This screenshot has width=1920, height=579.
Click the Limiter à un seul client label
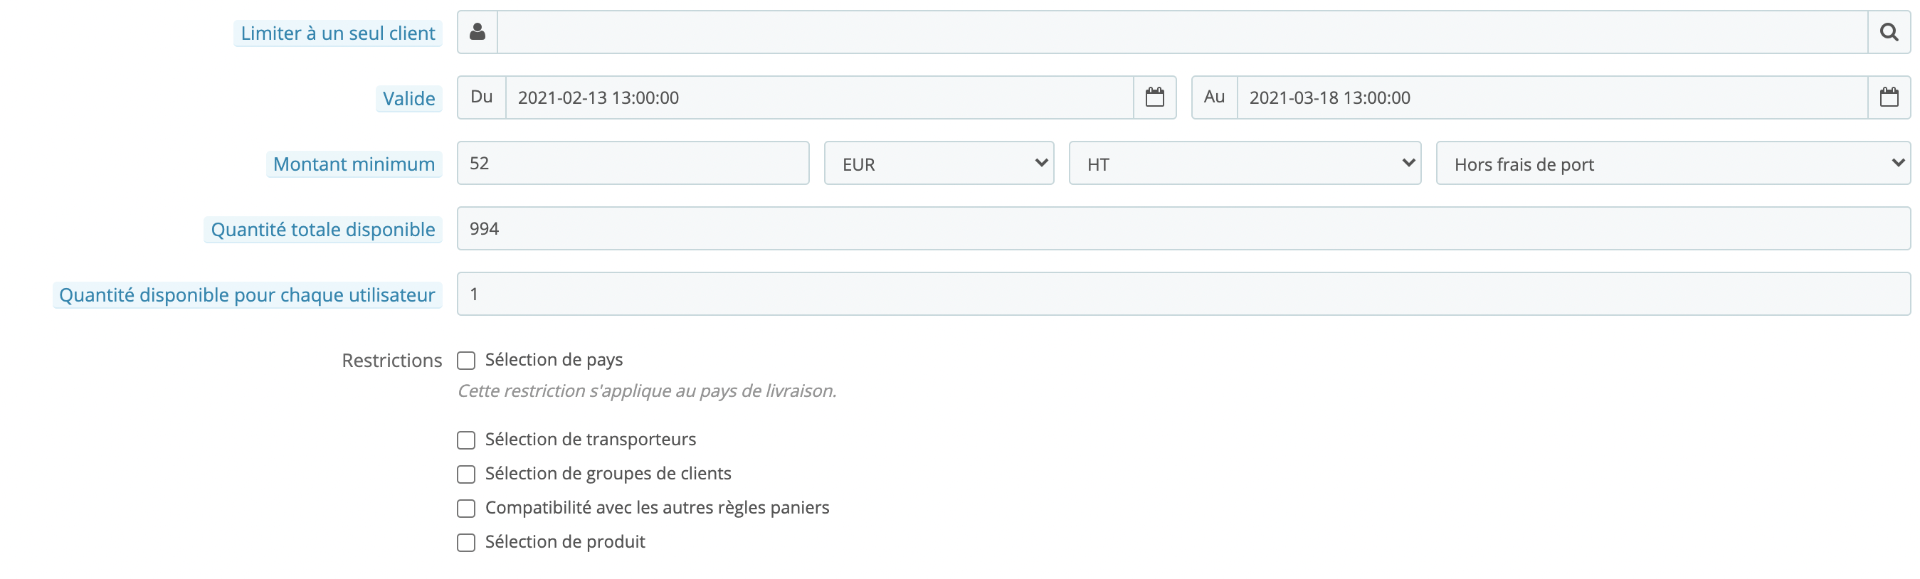click(338, 33)
